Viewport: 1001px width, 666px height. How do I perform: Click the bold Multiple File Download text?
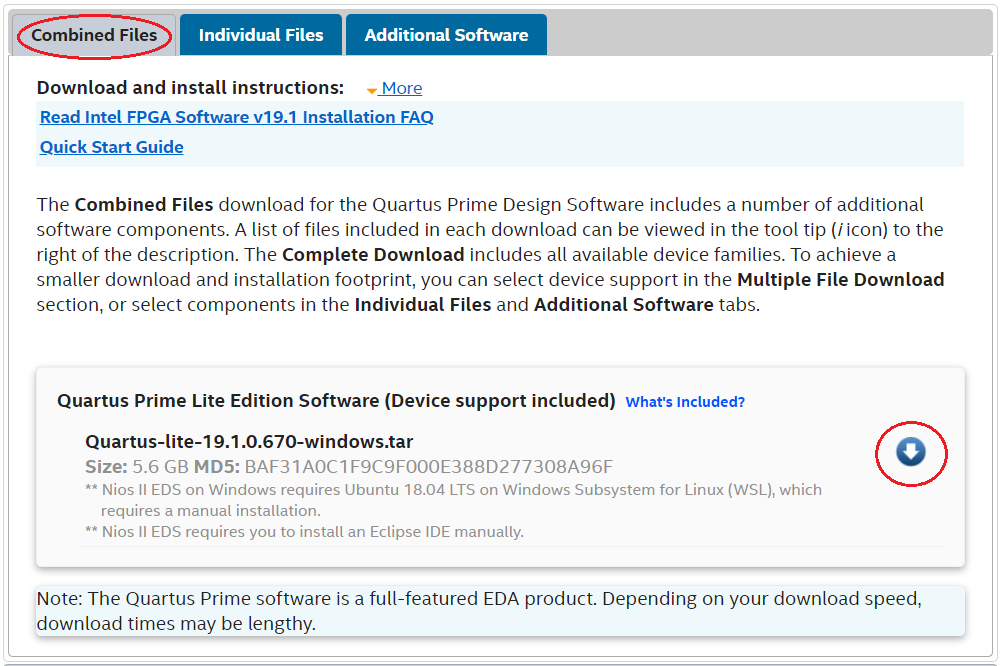click(x=840, y=279)
